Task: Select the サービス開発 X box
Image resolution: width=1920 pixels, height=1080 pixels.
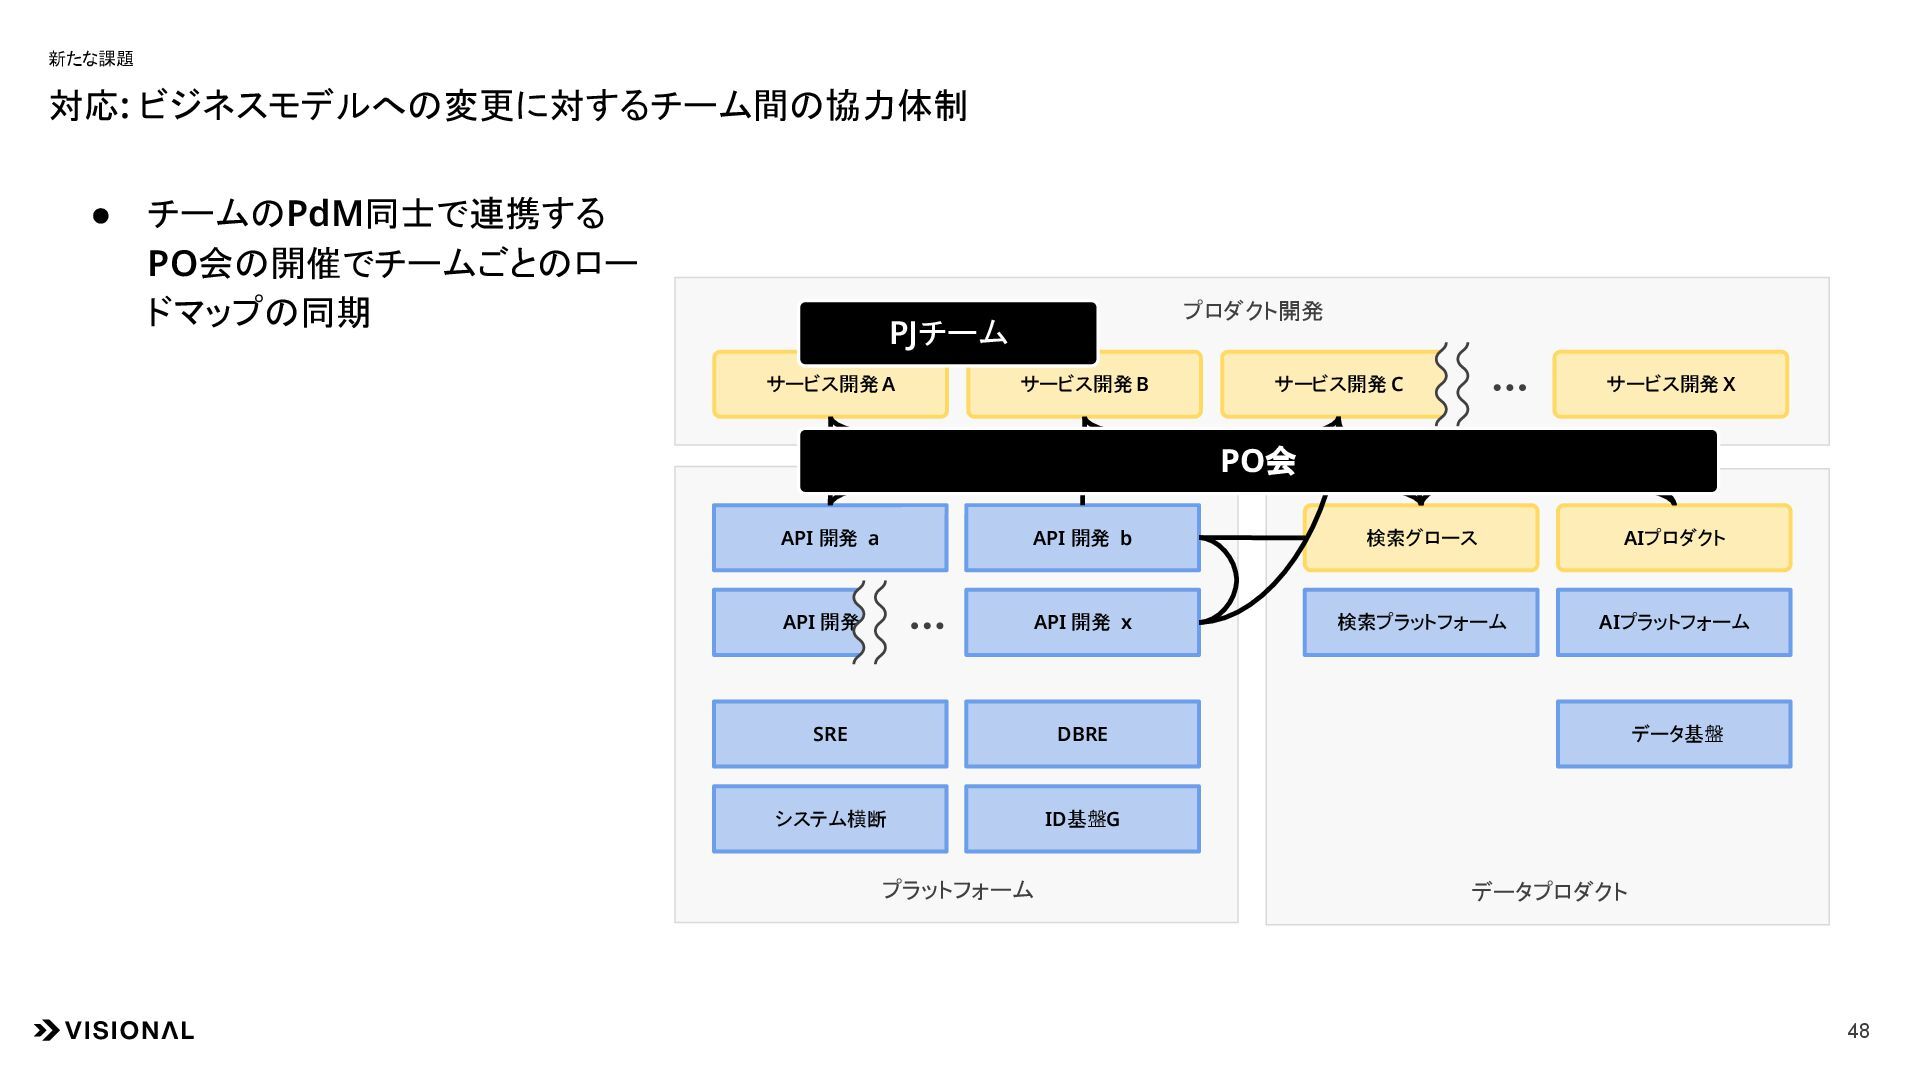Action: click(1670, 384)
